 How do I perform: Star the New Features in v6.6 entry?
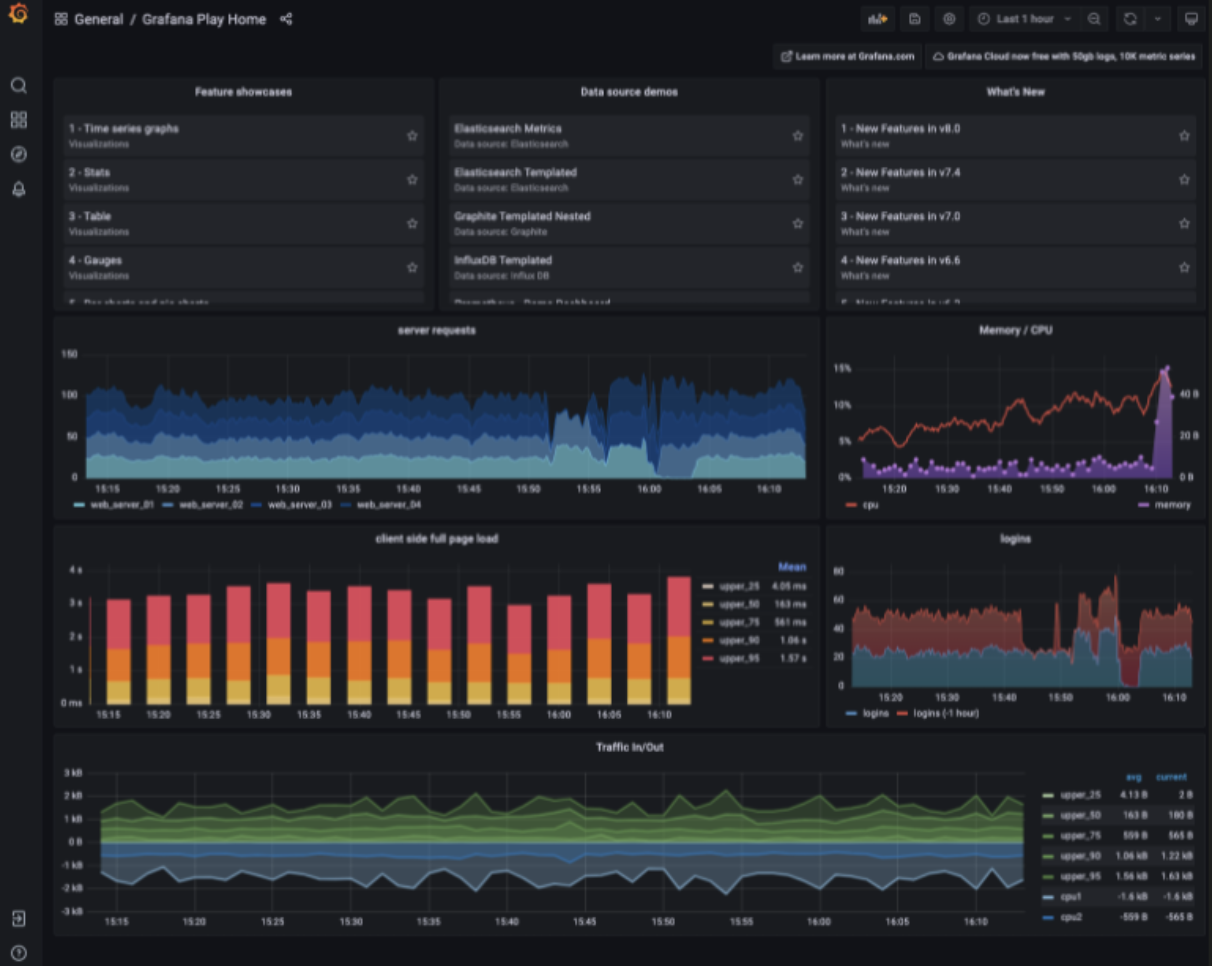pyautogui.click(x=1184, y=267)
